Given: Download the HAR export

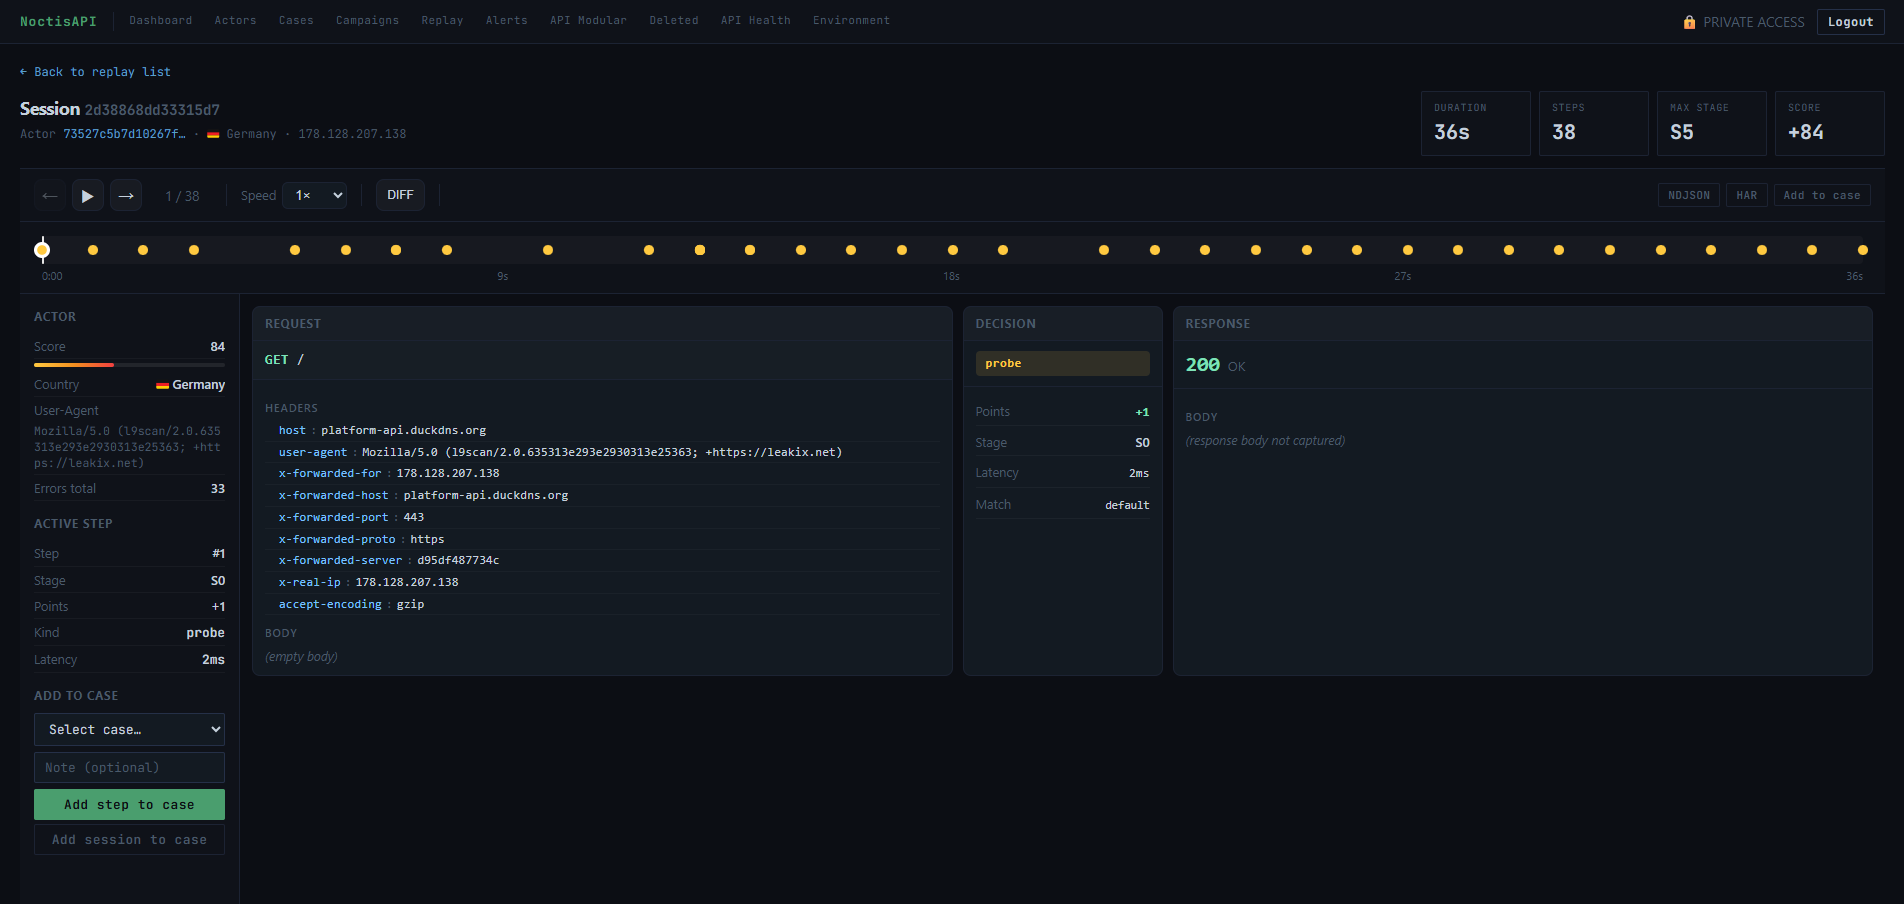Looking at the screenshot, I should [1747, 195].
